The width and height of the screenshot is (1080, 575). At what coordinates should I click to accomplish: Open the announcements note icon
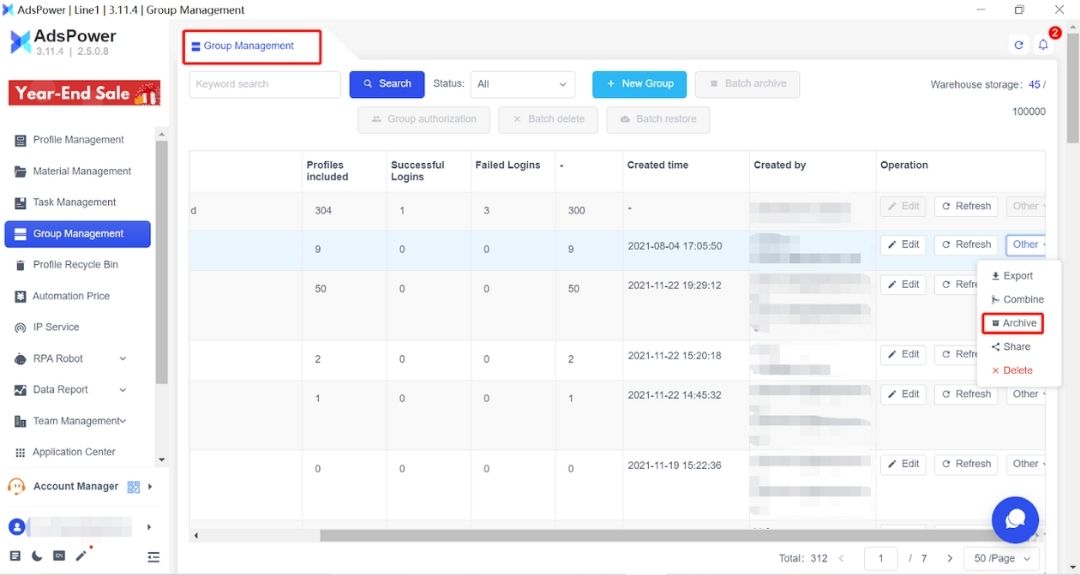(15, 556)
